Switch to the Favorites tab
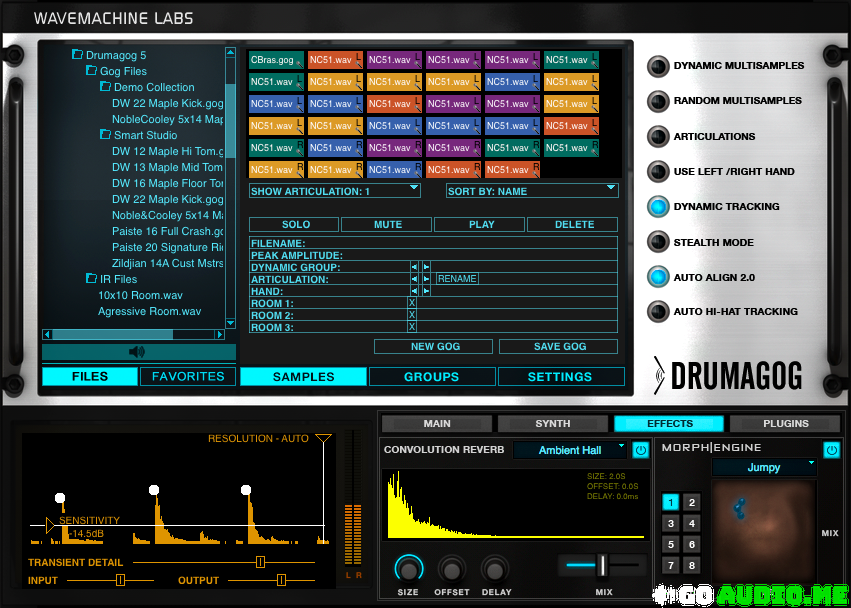Screen dimensions: 851x608 (x=188, y=376)
